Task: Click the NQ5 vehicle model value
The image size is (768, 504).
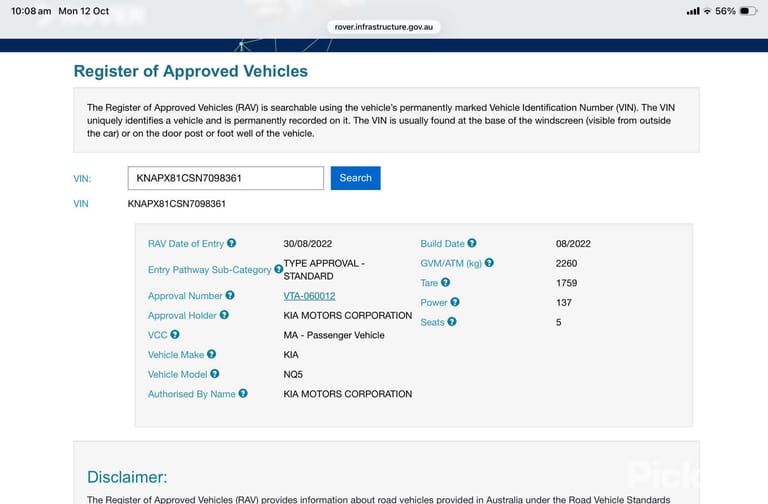Action: [x=293, y=374]
